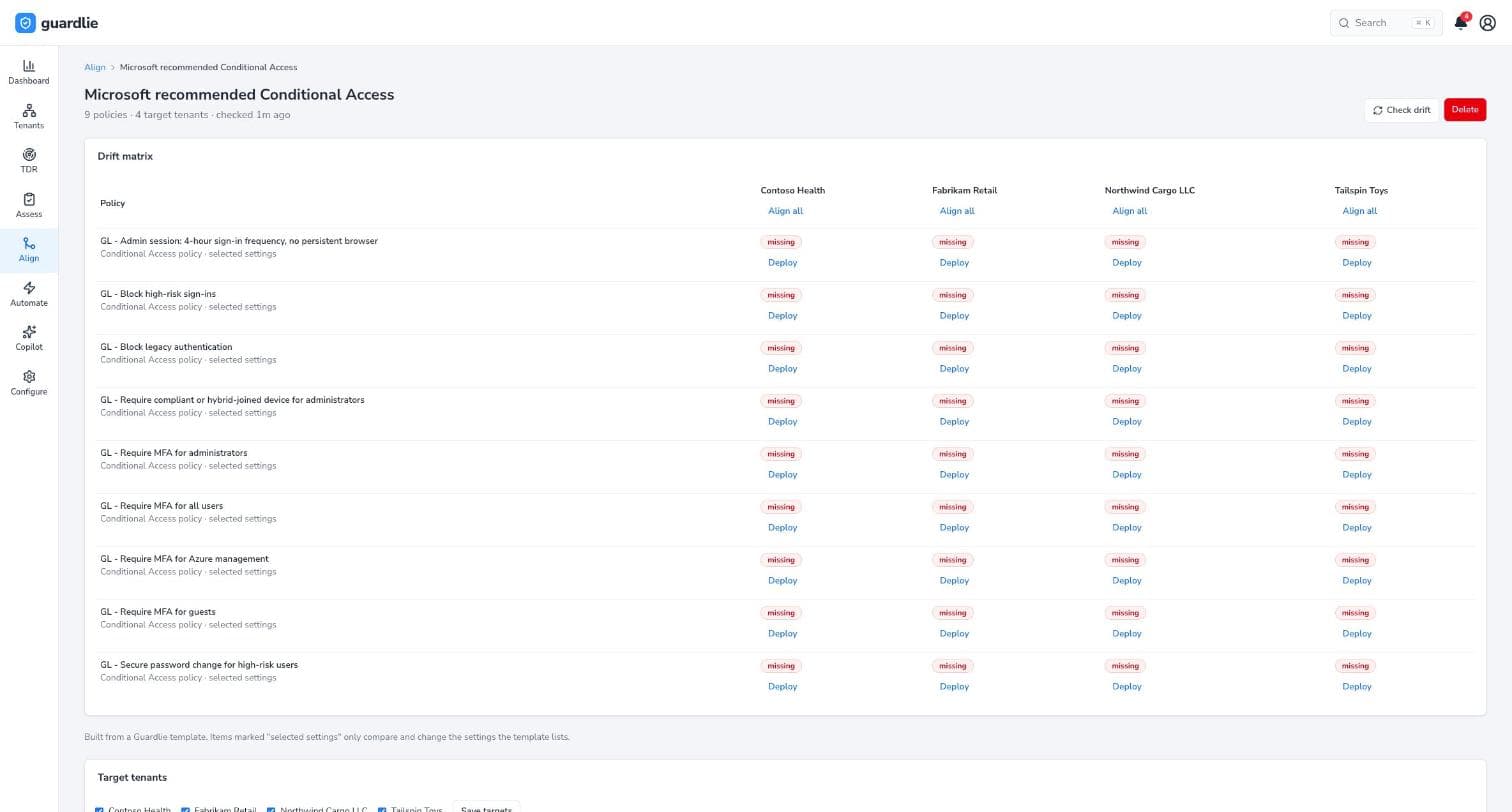Image resolution: width=1512 pixels, height=812 pixels.
Task: Click Align all under Northwind Cargo LLC
Action: pos(1129,211)
